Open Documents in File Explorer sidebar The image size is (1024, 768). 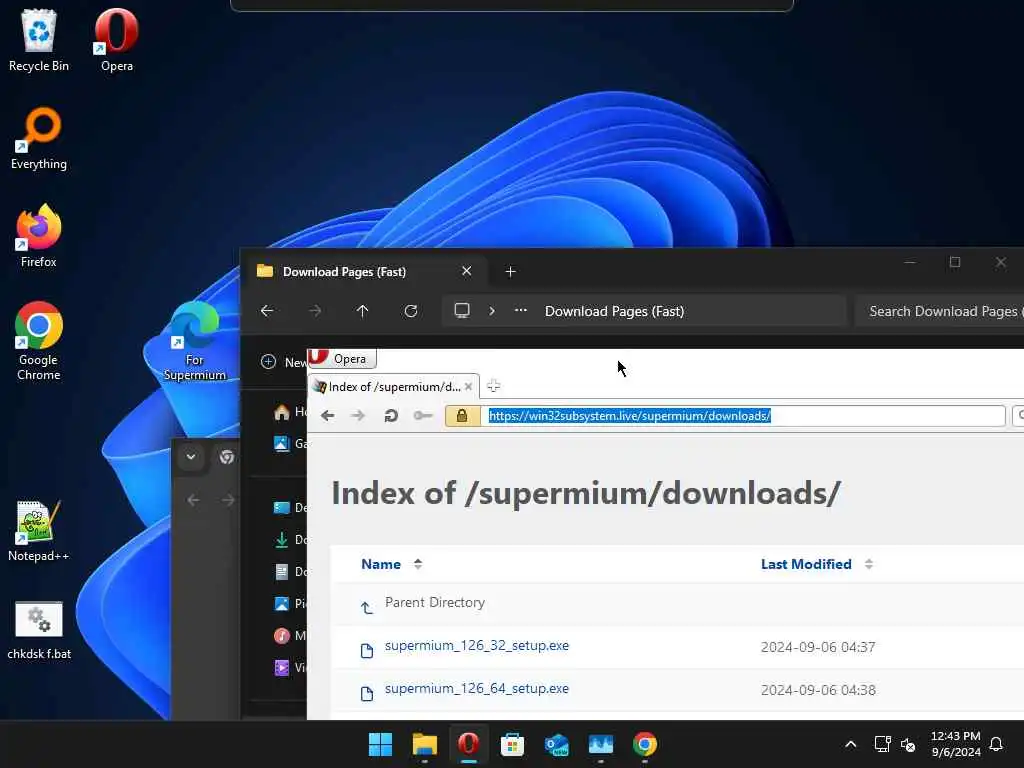click(290, 571)
